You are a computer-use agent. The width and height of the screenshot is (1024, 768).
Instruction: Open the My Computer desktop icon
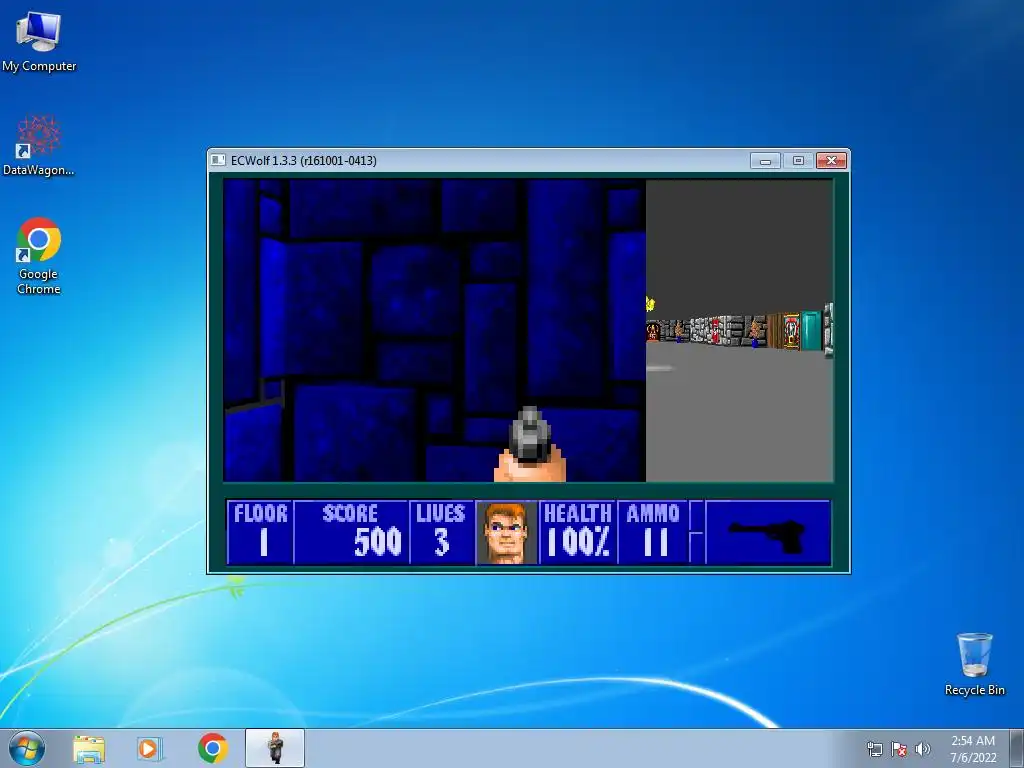click(x=39, y=41)
